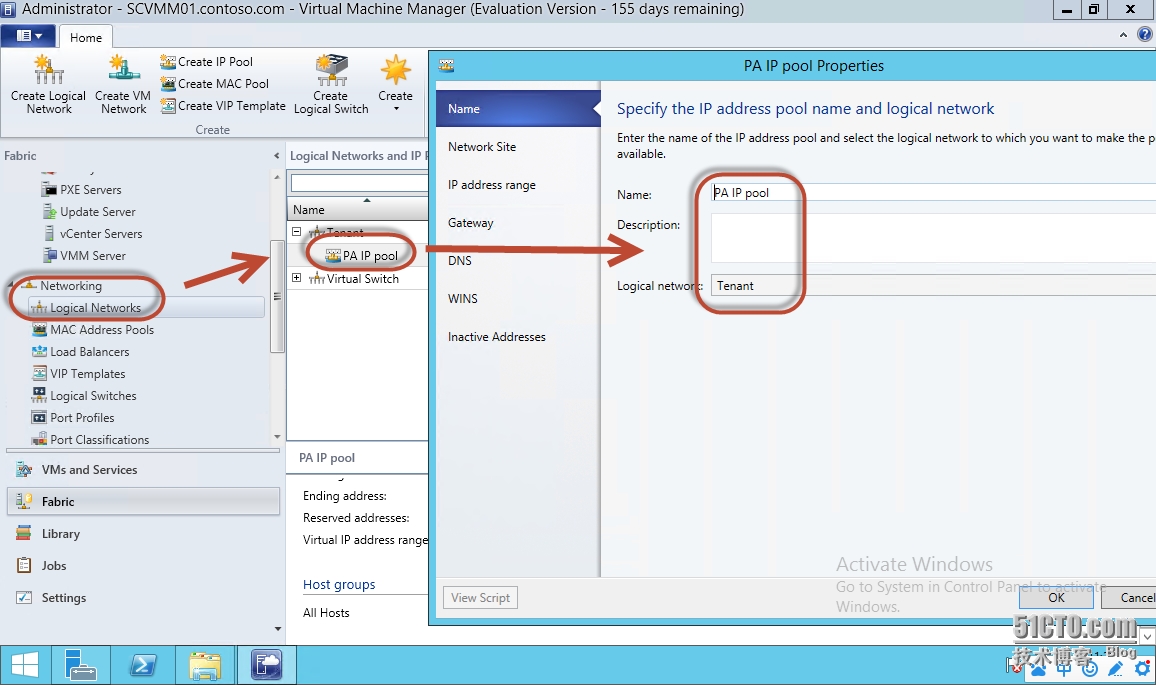Viewport: 1156px width, 685px height.
Task: Select Logical Networks tree item
Action: [146, 307]
